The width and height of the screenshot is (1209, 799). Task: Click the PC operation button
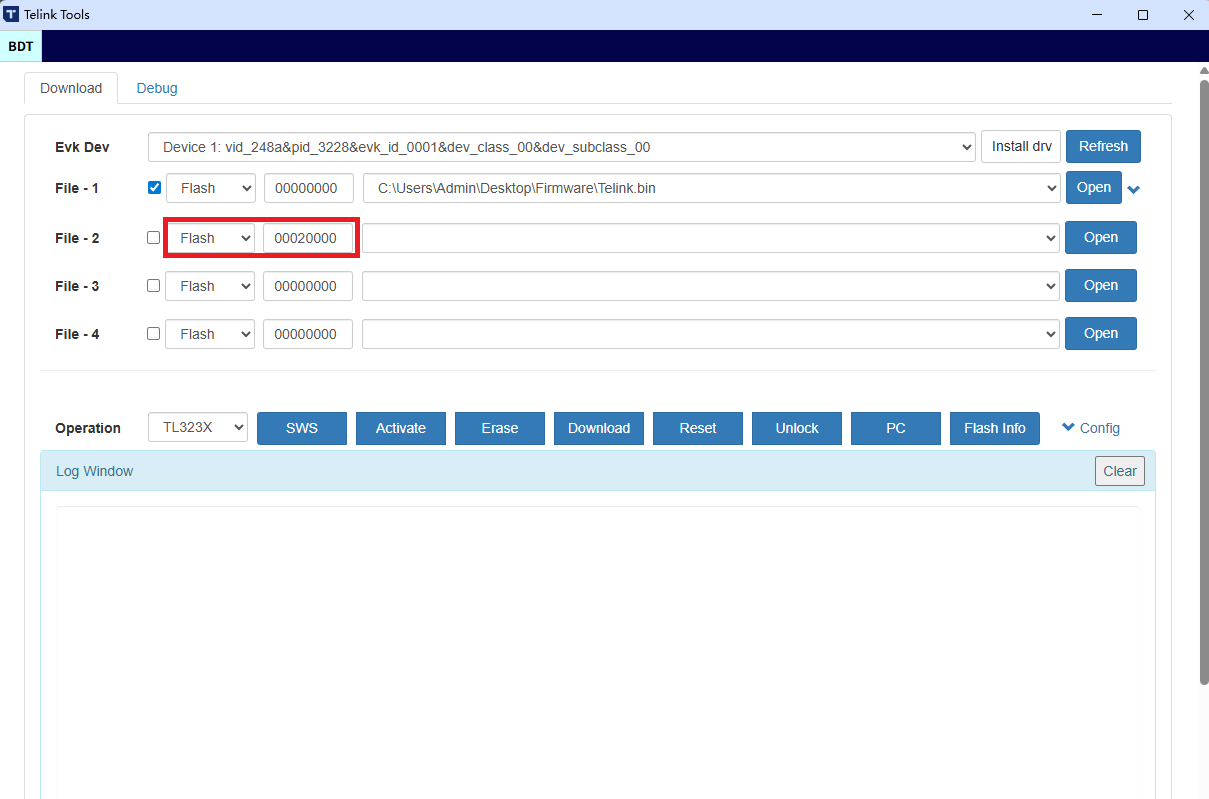[895, 428]
